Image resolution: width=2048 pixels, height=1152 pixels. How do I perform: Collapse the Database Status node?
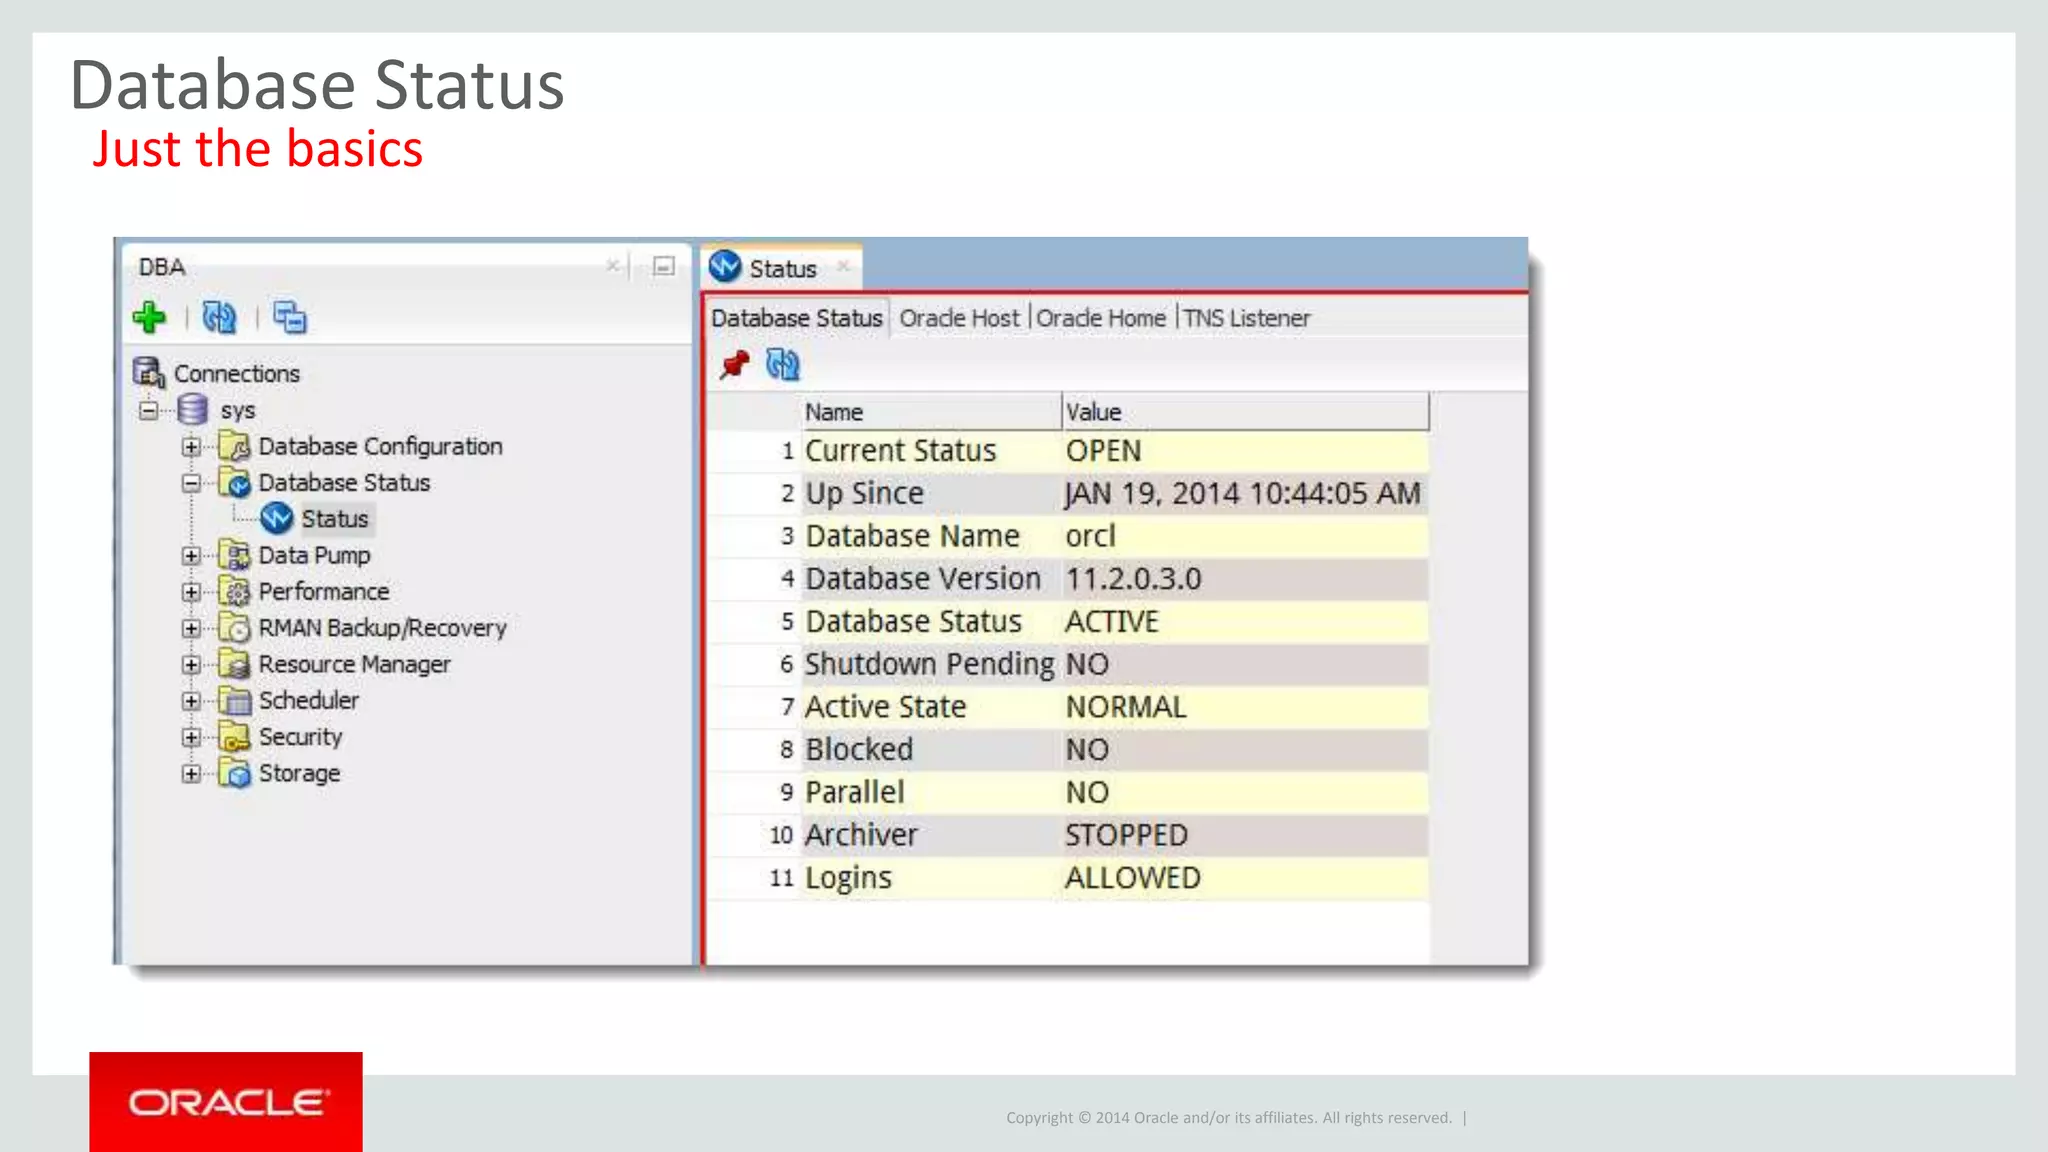click(191, 483)
